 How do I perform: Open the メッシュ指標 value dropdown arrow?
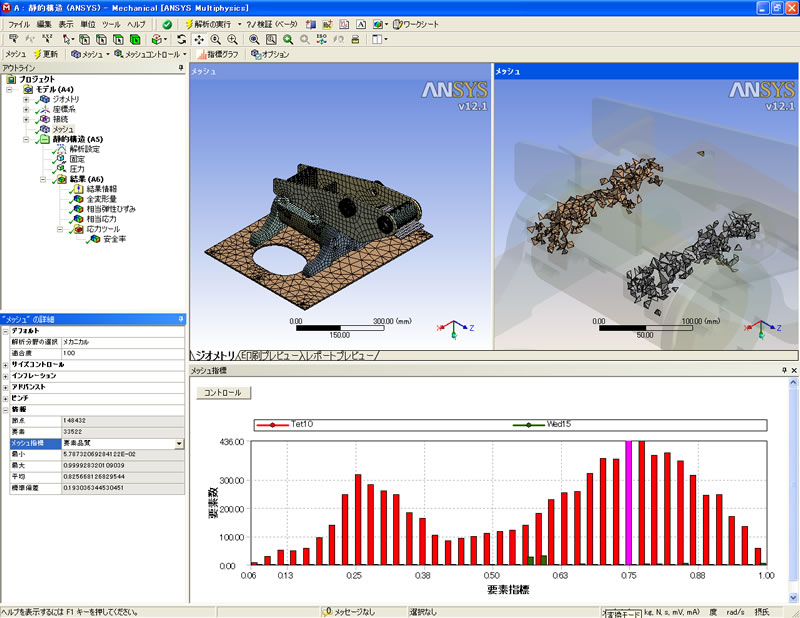tap(179, 443)
